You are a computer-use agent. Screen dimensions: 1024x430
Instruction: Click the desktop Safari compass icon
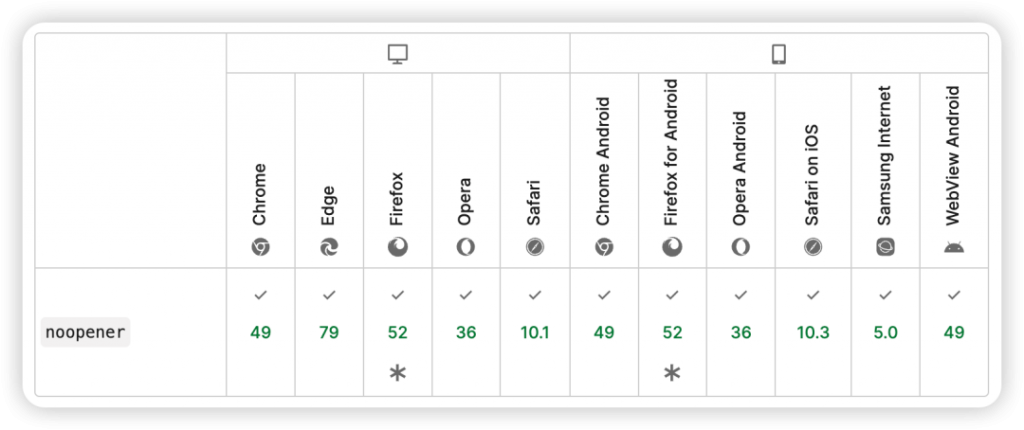coord(535,247)
